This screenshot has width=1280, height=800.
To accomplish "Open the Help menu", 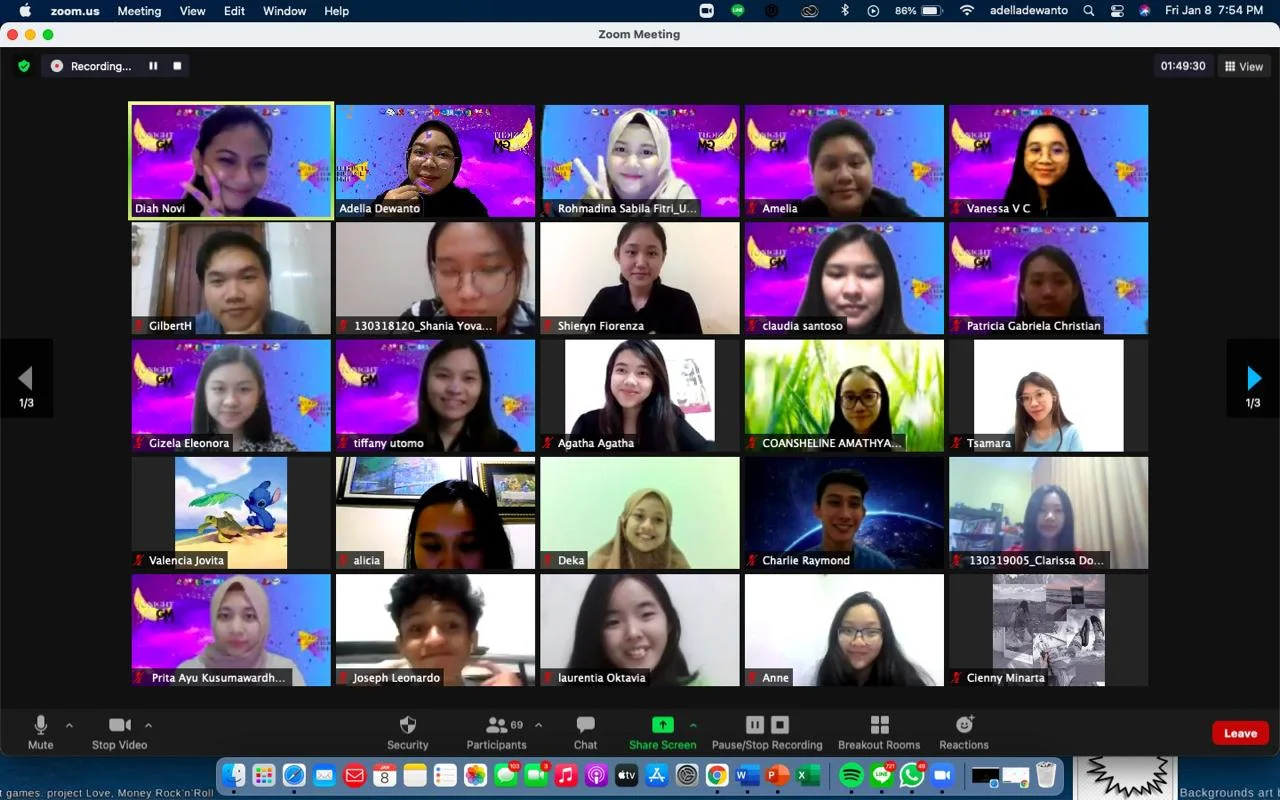I will (337, 11).
